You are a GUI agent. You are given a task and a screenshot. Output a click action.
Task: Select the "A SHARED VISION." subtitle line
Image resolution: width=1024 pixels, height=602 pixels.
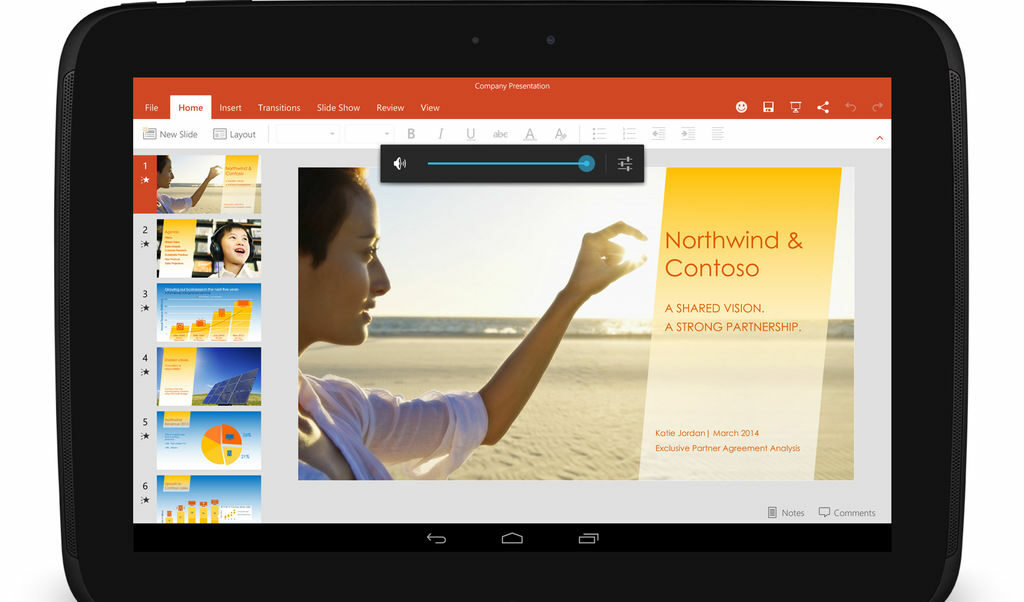click(714, 308)
